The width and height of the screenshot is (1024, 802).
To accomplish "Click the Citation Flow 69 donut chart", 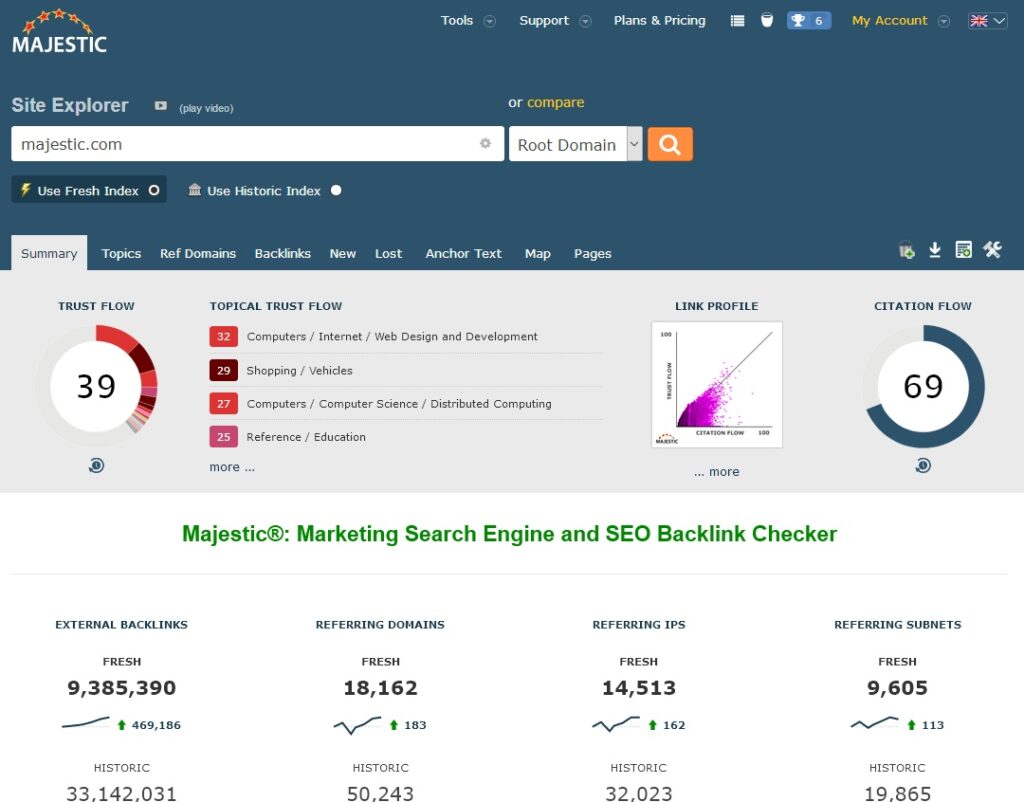I will (x=923, y=386).
